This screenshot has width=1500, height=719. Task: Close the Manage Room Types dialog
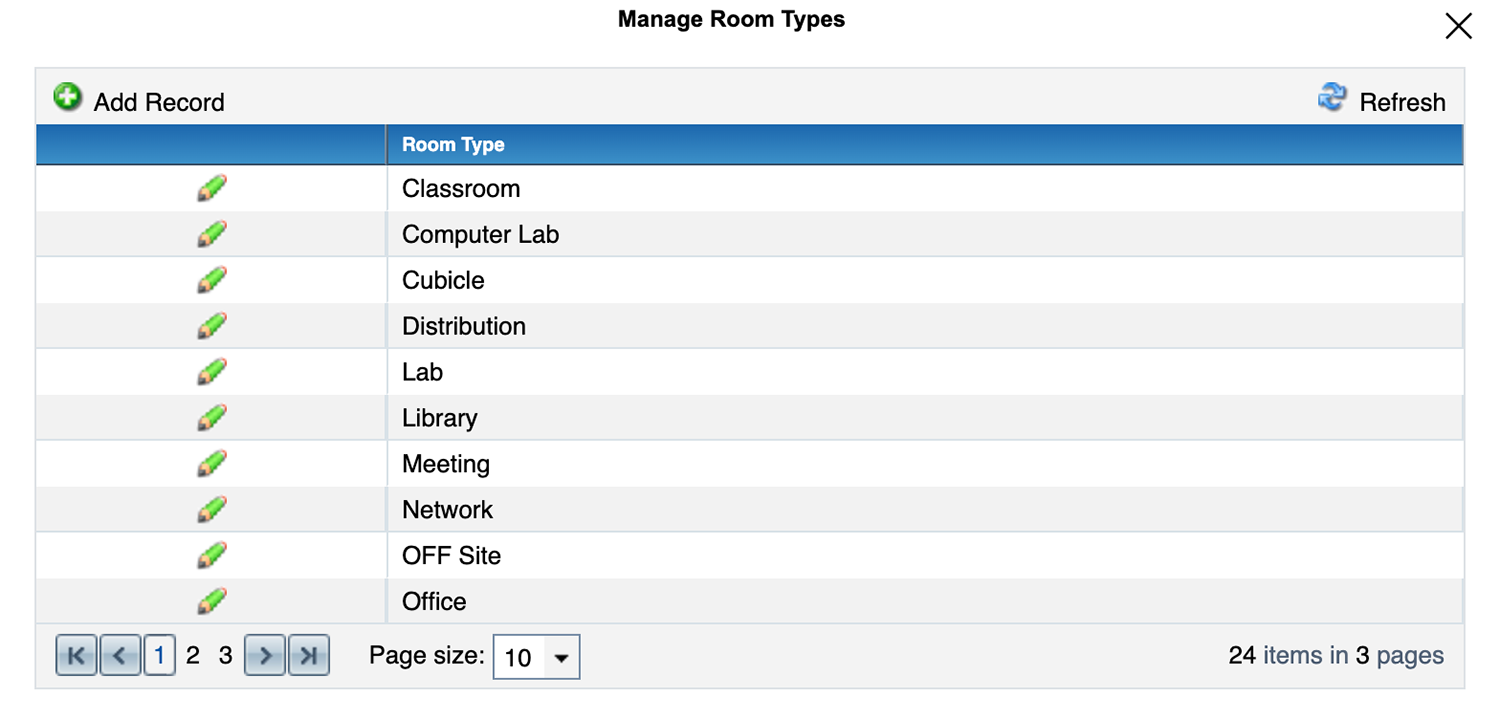(1459, 26)
